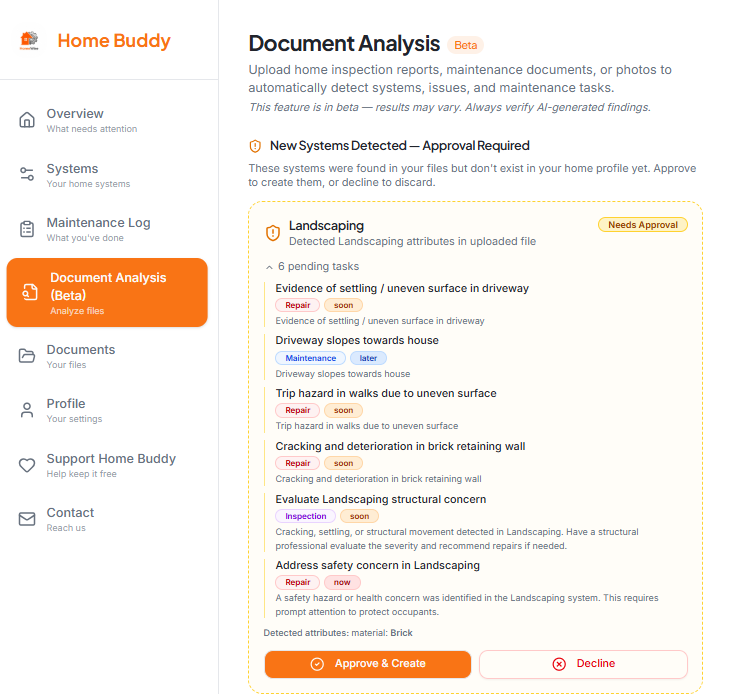Click soon tag under settling driveway task

(344, 305)
